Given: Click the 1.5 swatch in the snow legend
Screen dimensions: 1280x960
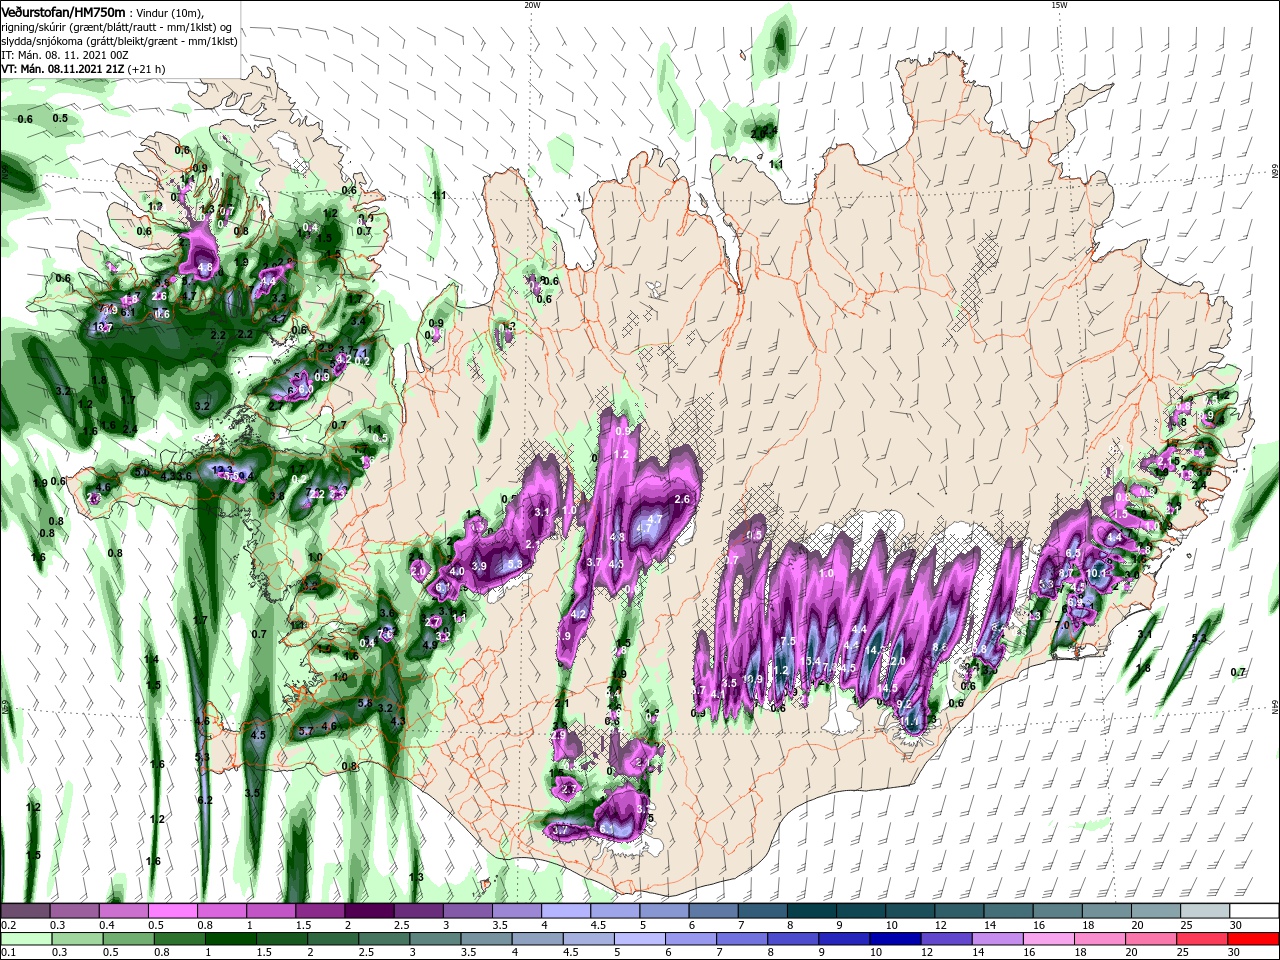Looking at the screenshot, I should click(x=320, y=910).
